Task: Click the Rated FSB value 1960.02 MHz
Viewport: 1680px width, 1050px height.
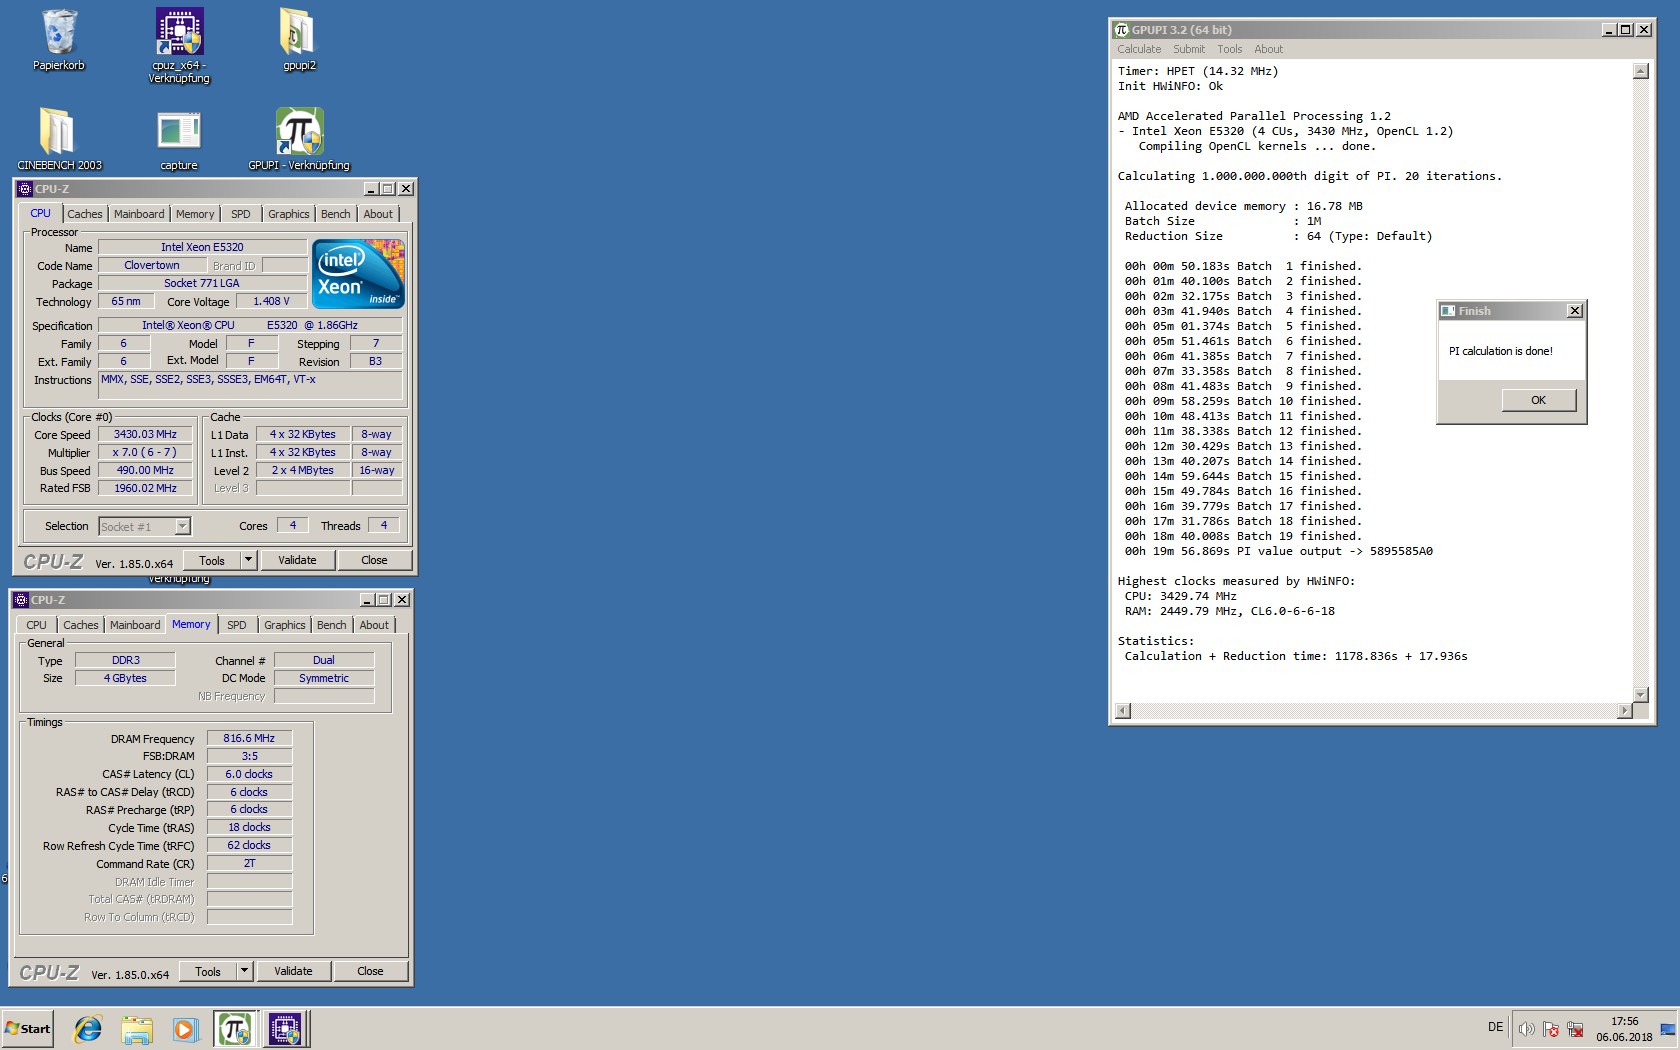Action: tap(145, 489)
